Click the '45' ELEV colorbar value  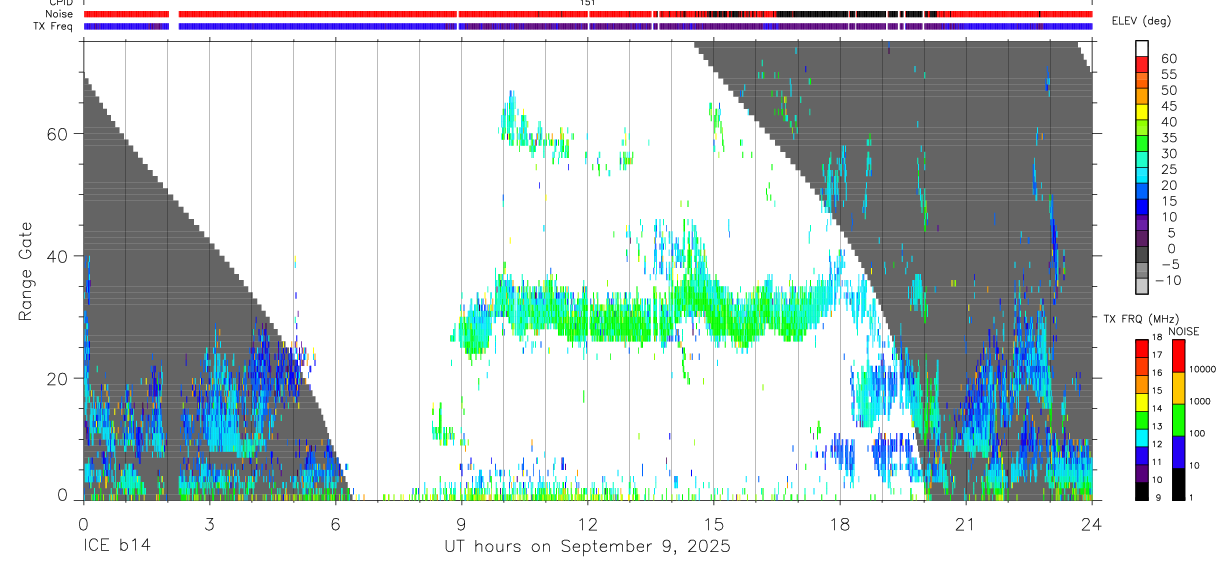click(1169, 106)
